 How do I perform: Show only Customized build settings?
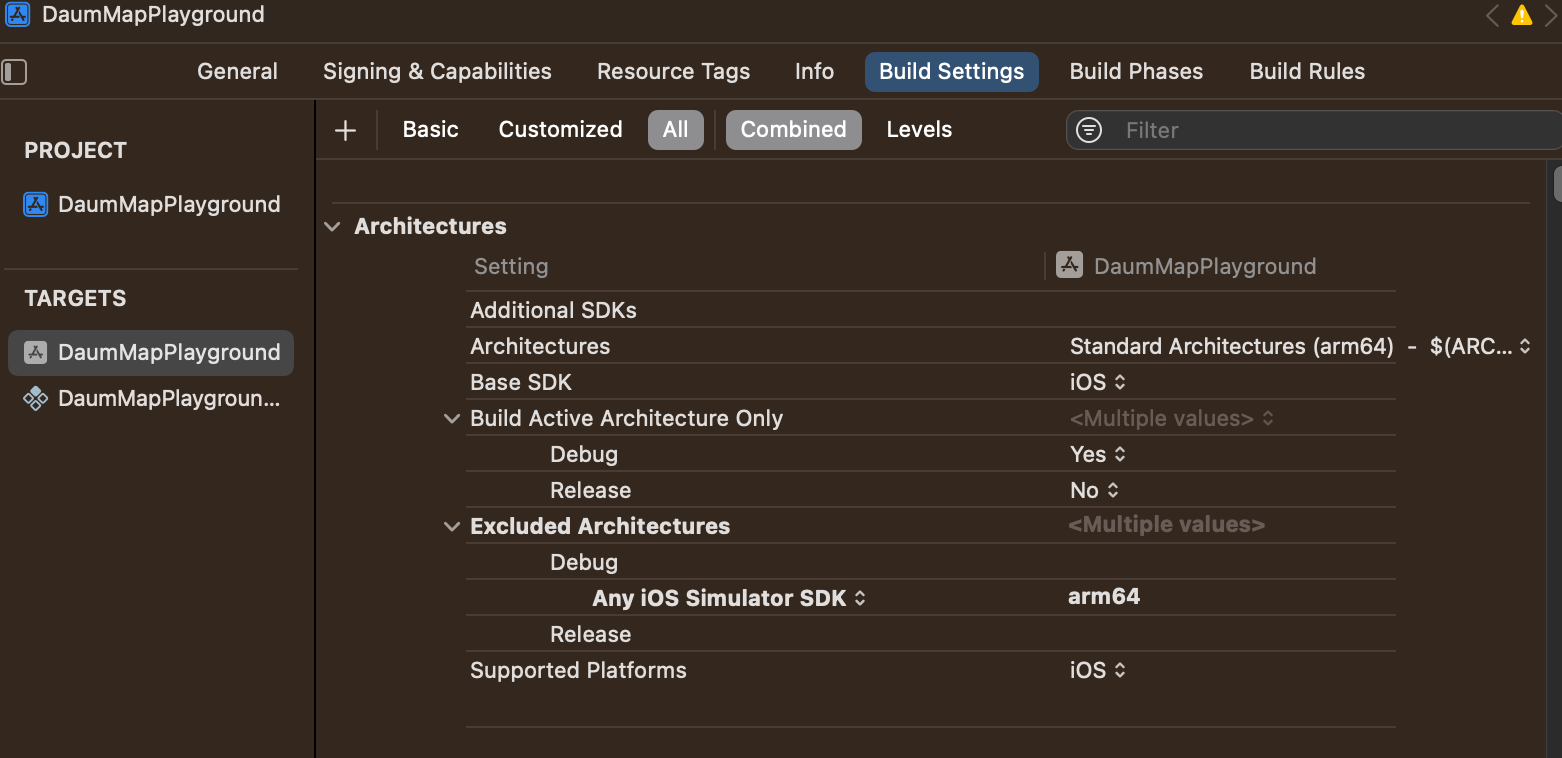560,130
